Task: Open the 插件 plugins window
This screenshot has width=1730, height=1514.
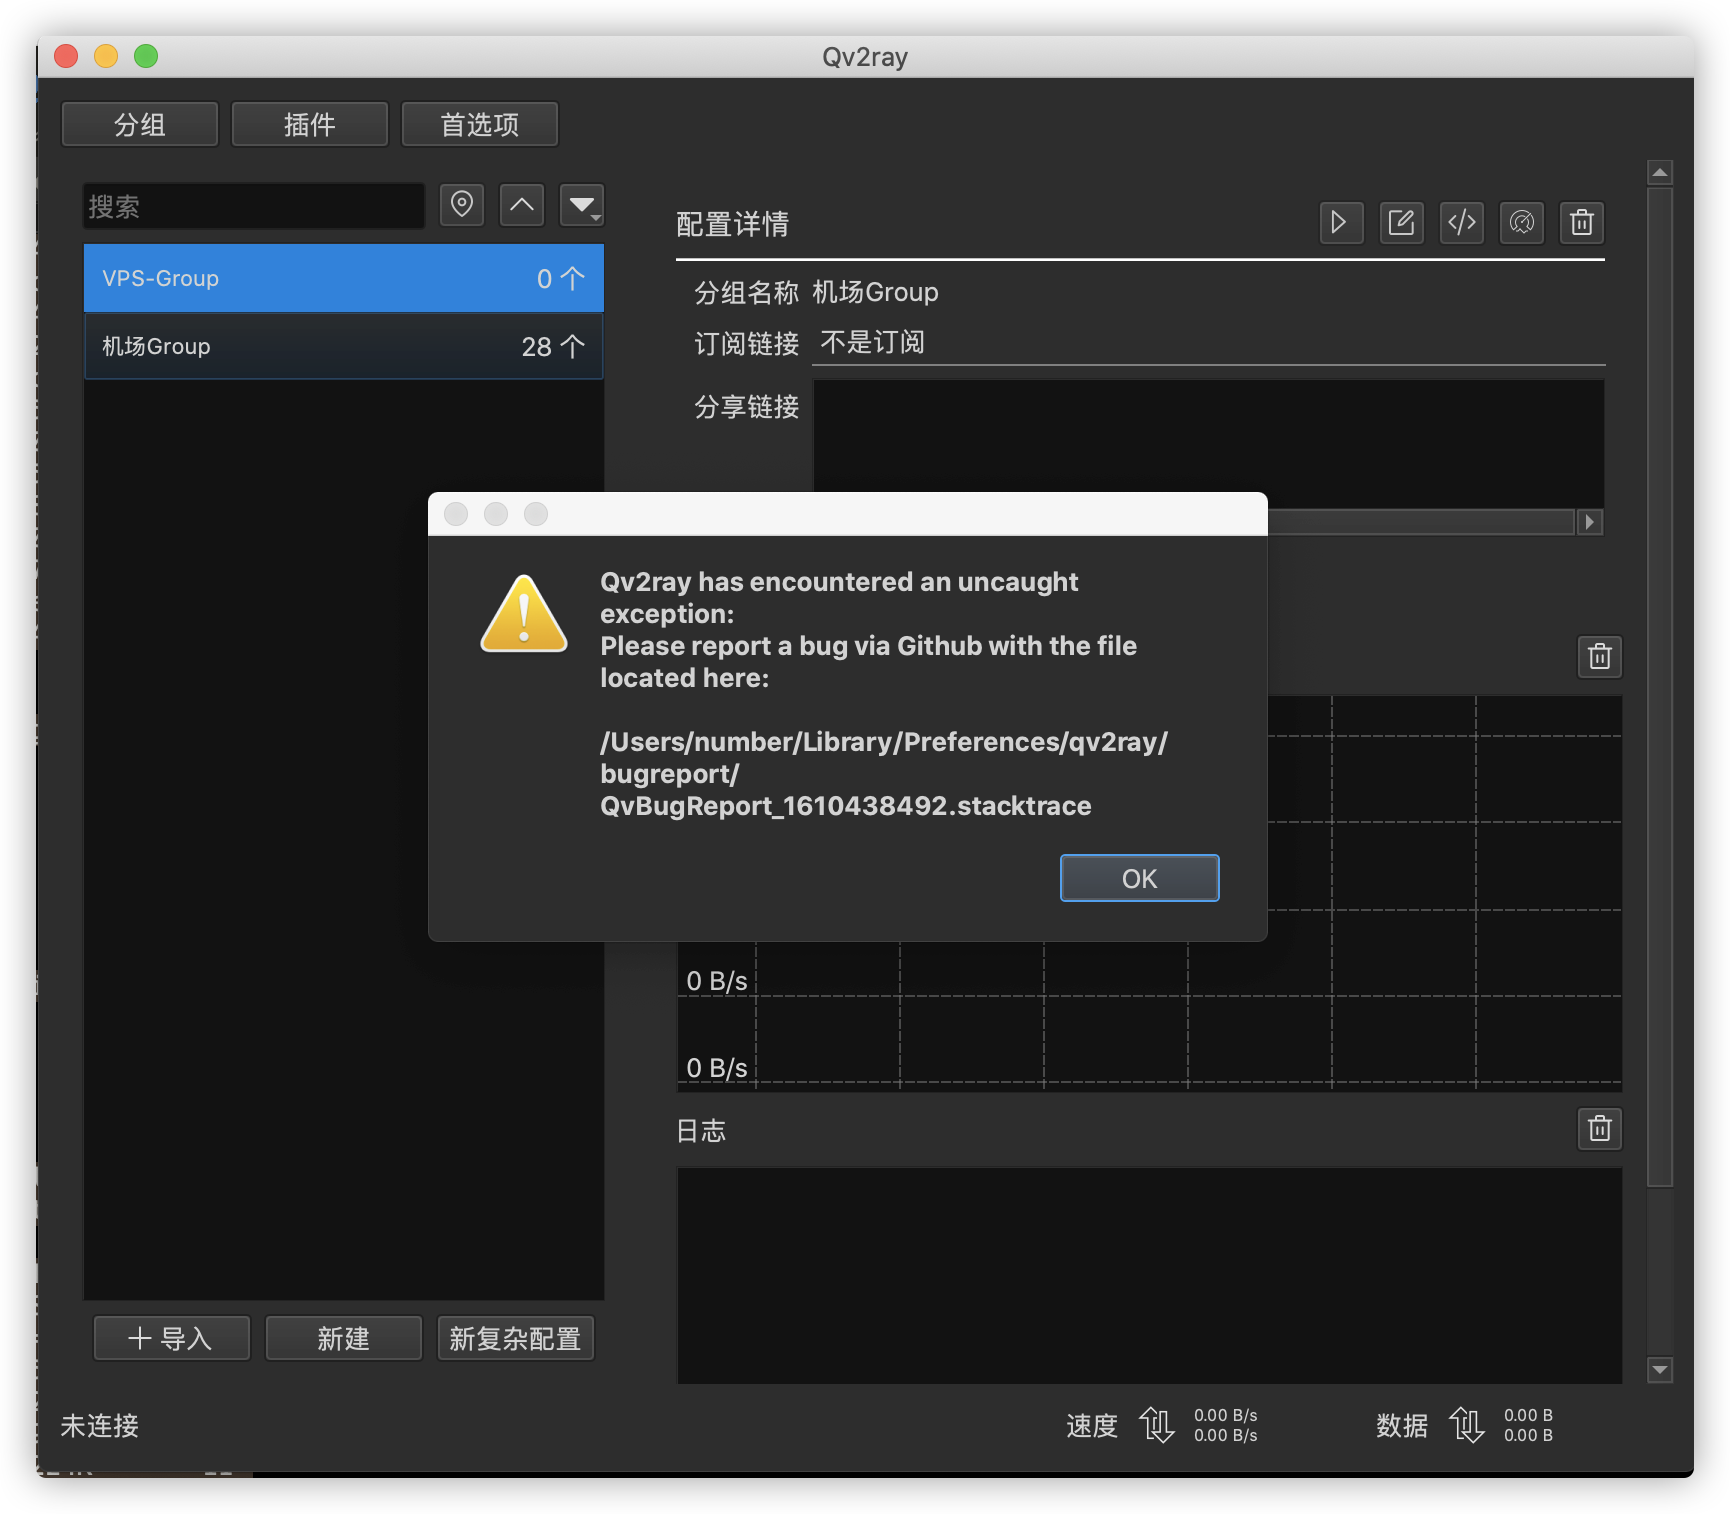Action: coord(309,123)
